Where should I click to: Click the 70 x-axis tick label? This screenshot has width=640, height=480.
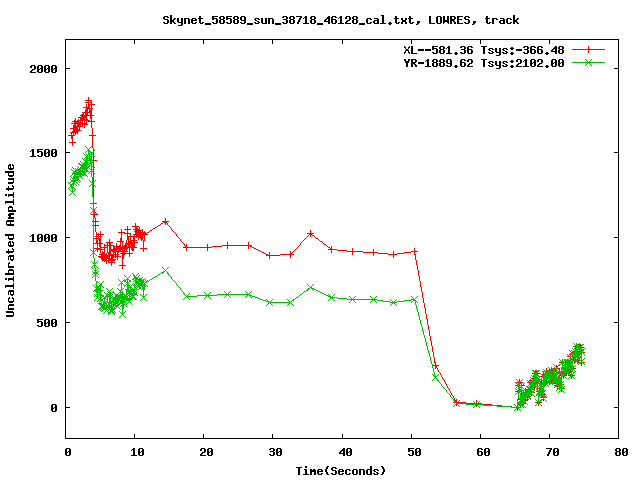[552, 452]
